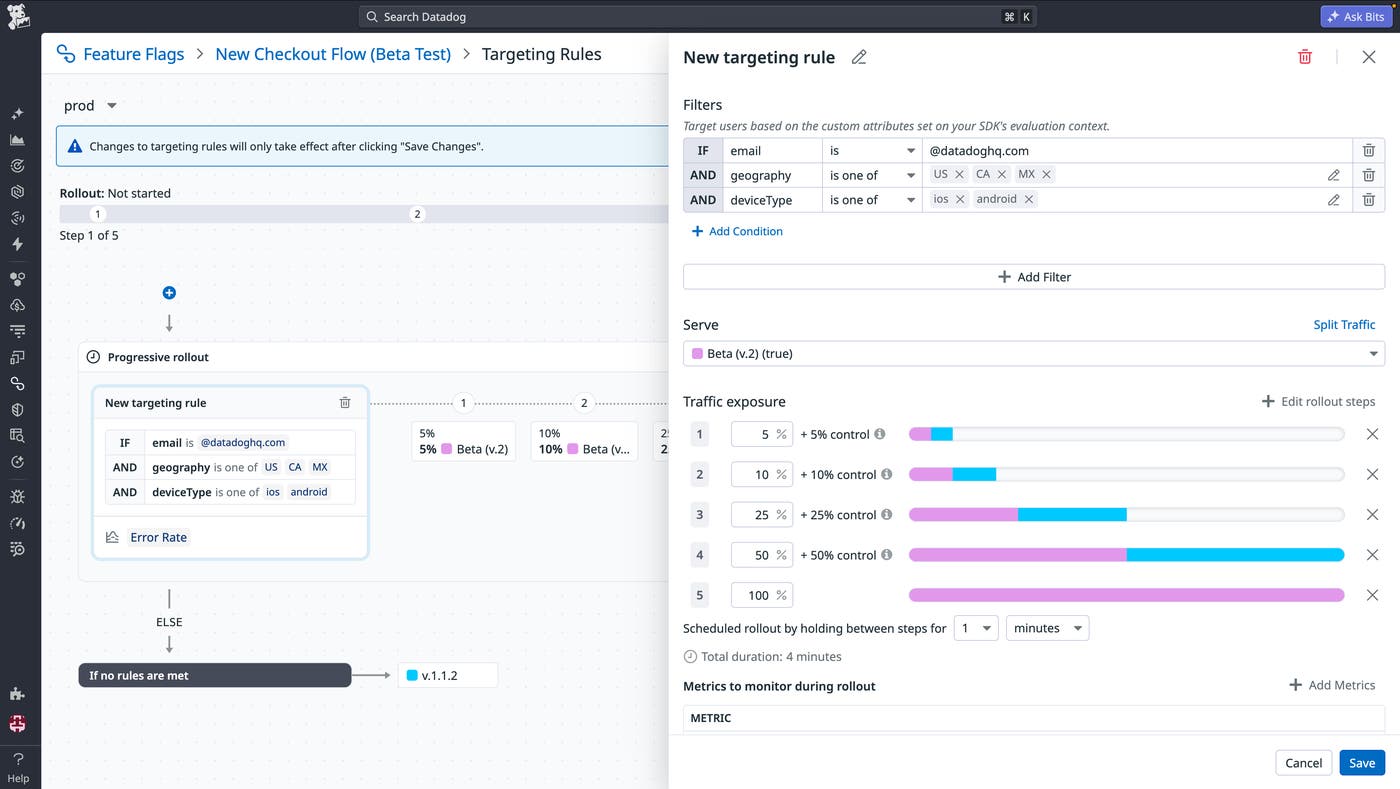Open the lightning bolt icon in the sidebar

tap(17, 244)
